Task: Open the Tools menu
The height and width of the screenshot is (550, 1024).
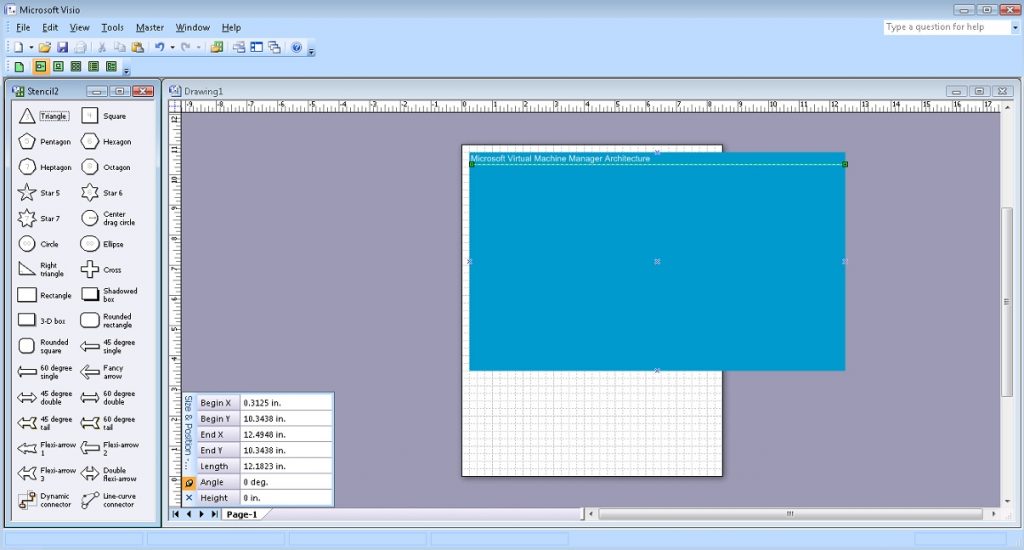Action: (112, 27)
